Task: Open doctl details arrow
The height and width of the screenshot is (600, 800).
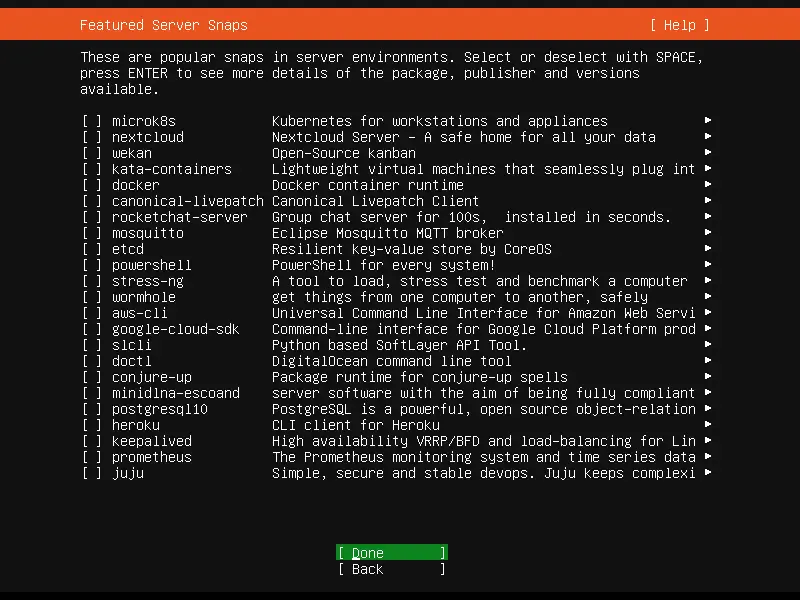Action: [708, 360]
